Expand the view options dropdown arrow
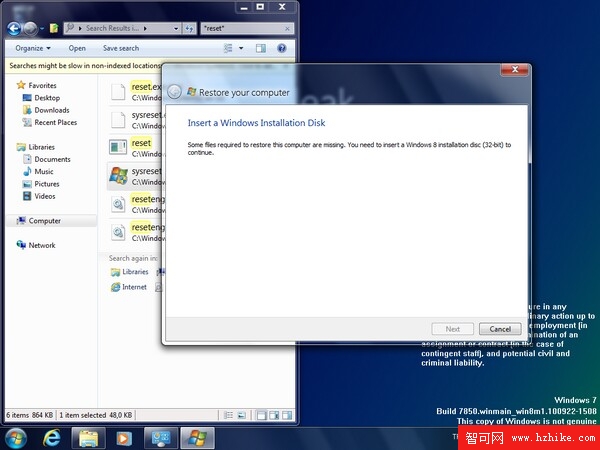This screenshot has width=600, height=450. pos(241,48)
